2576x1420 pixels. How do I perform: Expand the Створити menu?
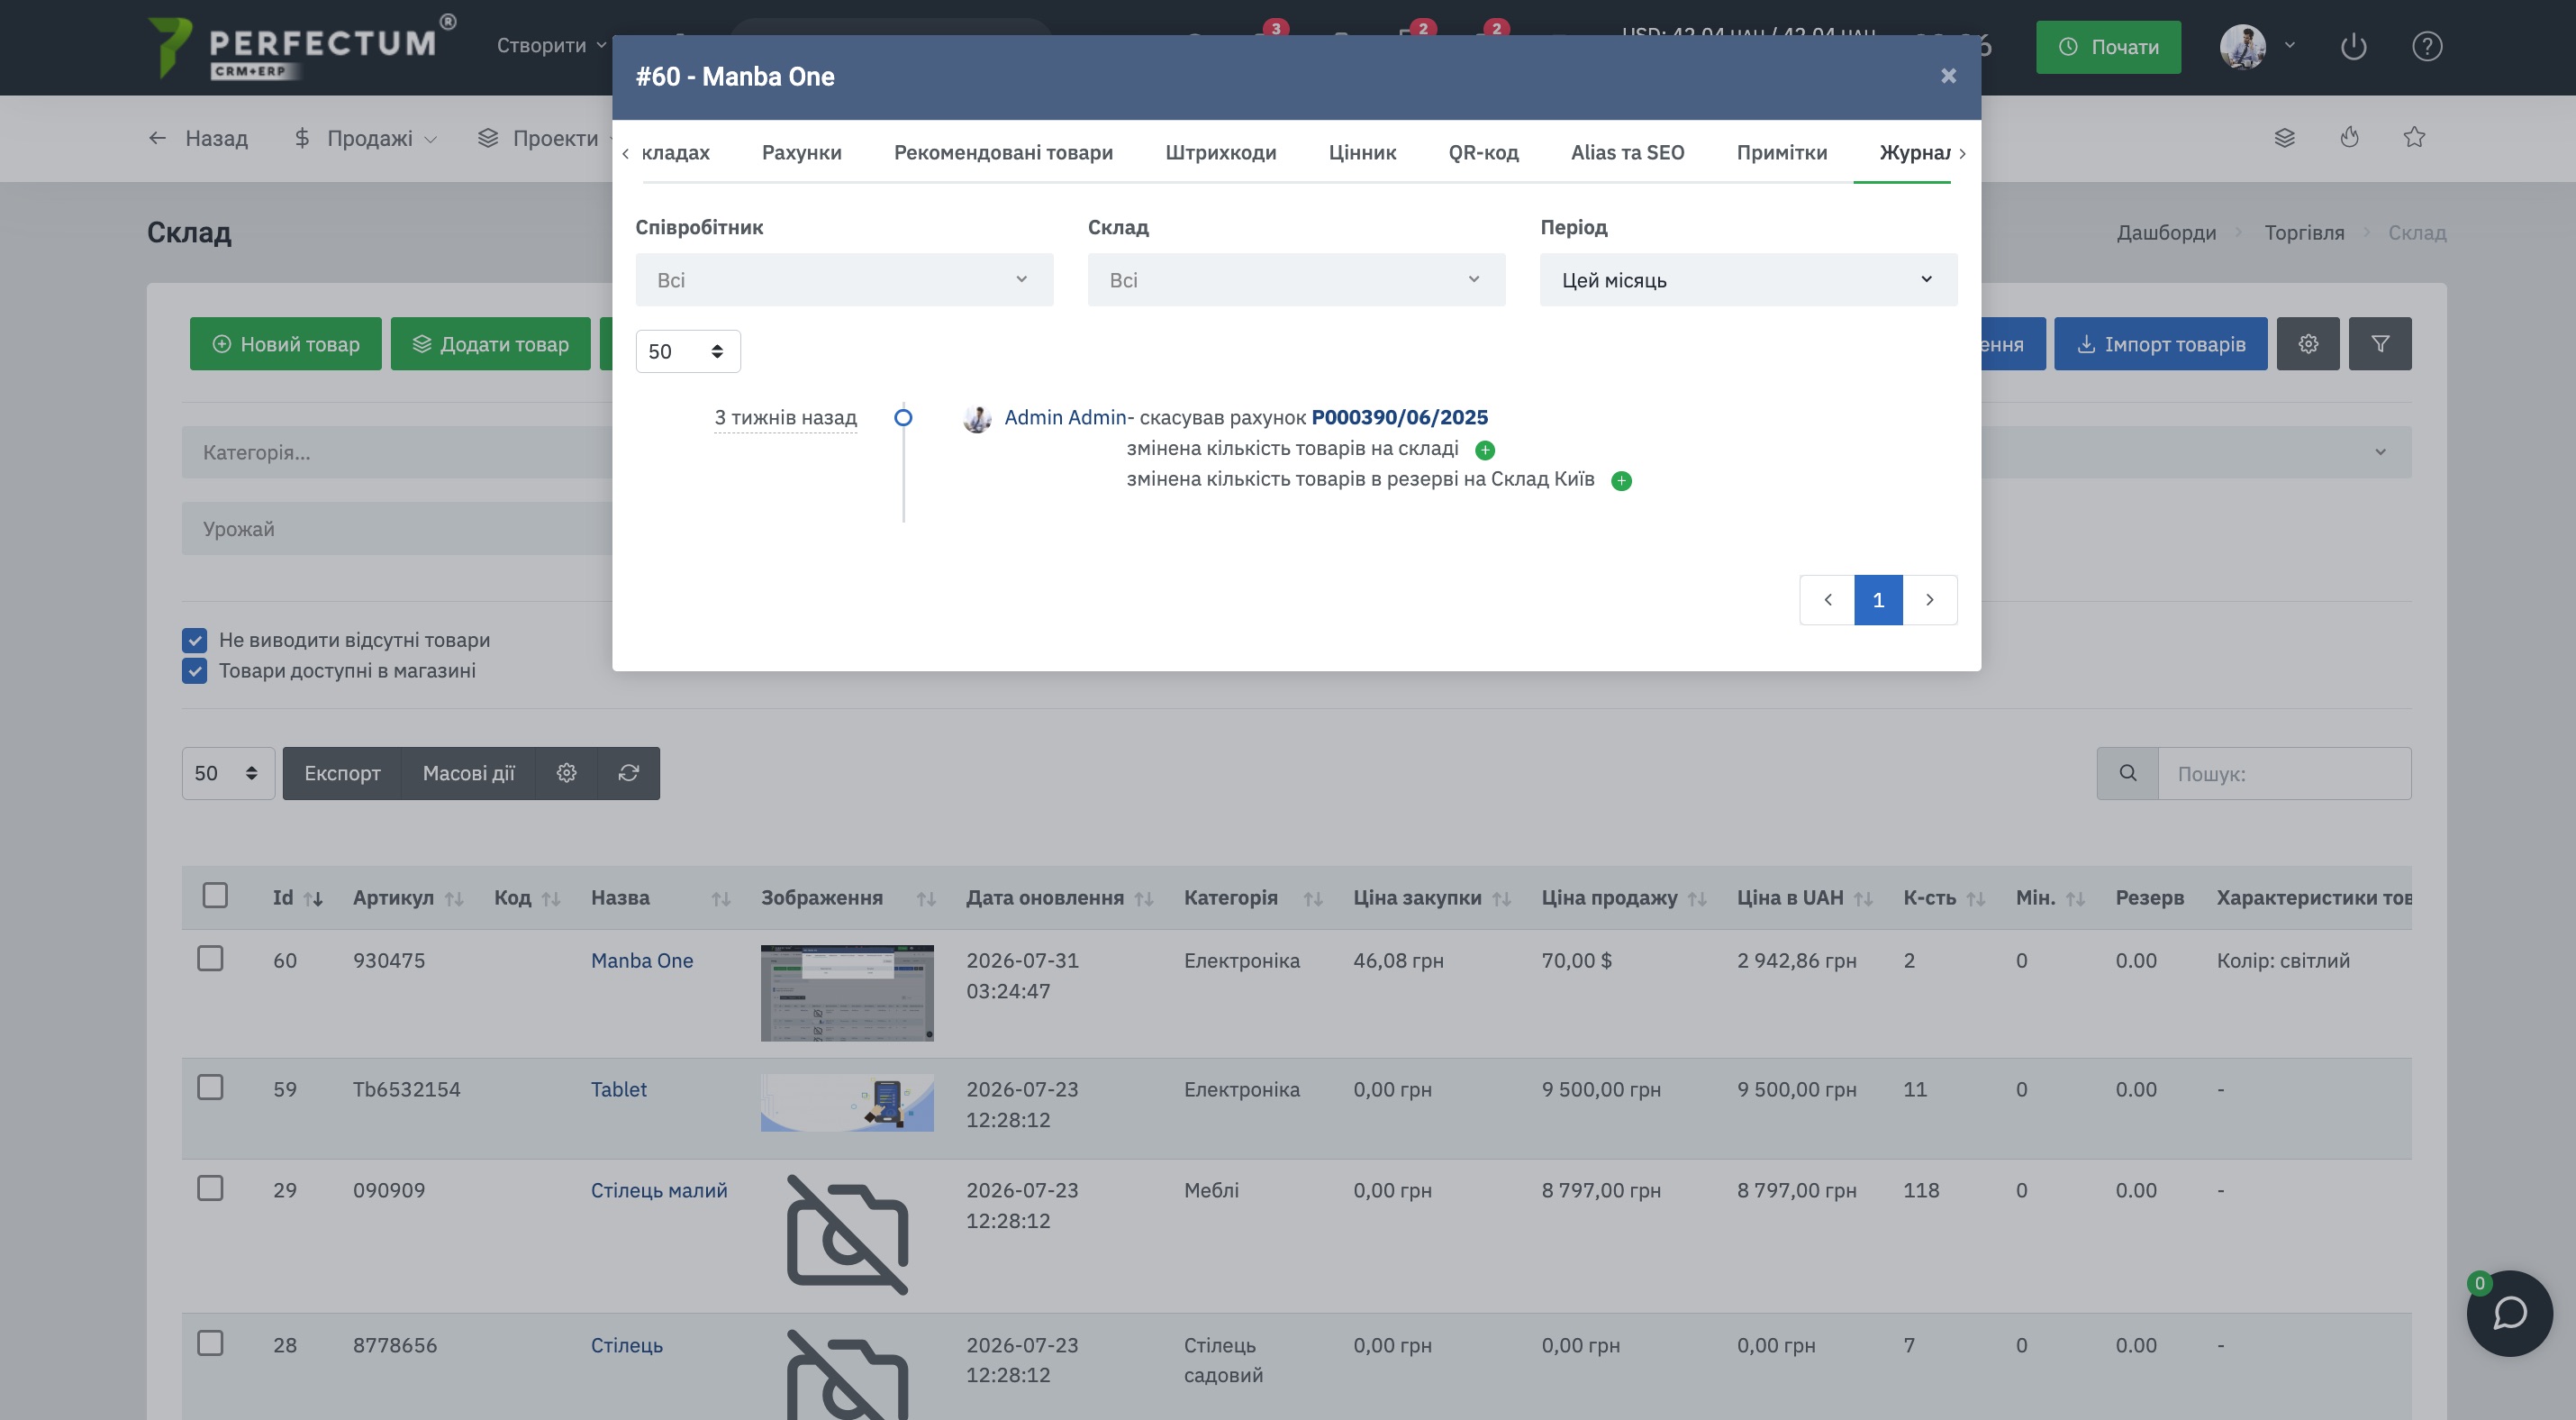click(x=552, y=45)
